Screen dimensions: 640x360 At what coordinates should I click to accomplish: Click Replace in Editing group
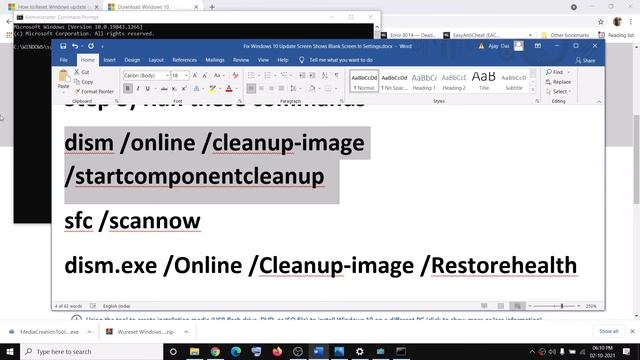558,82
